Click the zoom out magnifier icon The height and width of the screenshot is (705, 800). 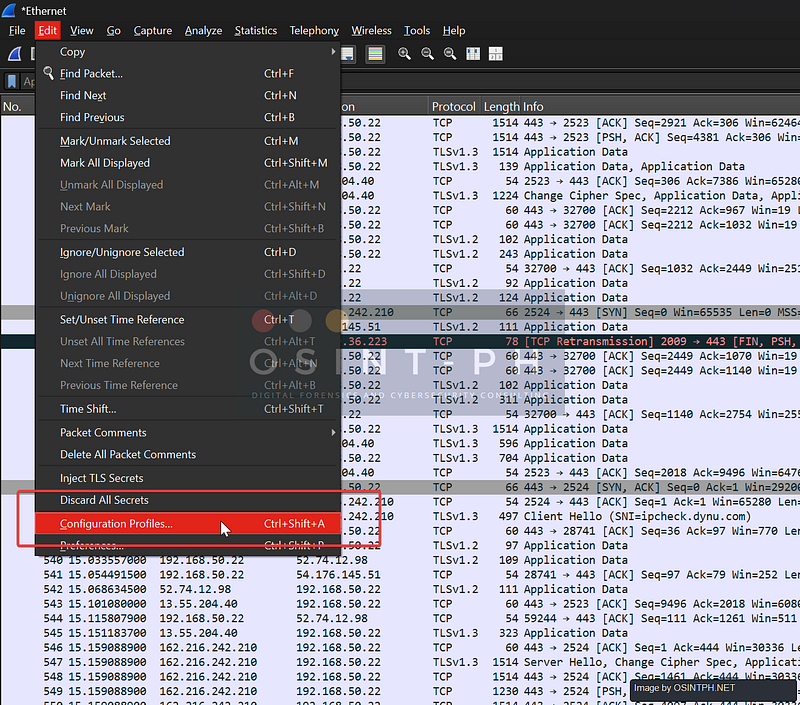427,54
